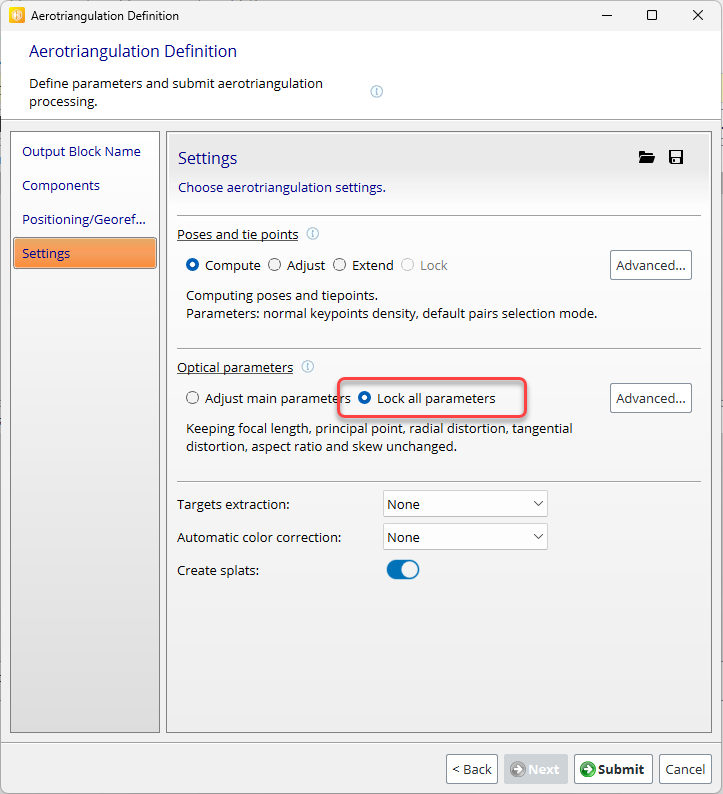723x794 pixels.
Task: Turn off the Create splats switch
Action: tap(402, 570)
